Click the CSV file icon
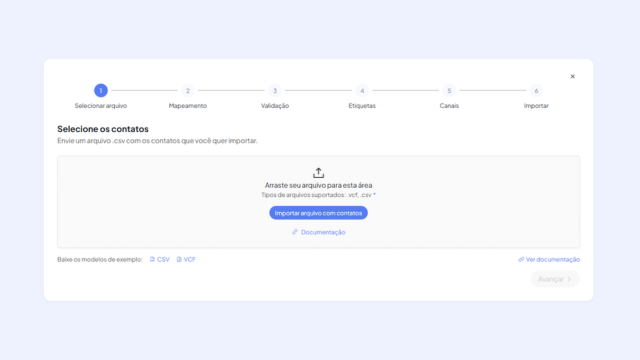Image resolution: width=640 pixels, height=360 pixels. [x=152, y=259]
